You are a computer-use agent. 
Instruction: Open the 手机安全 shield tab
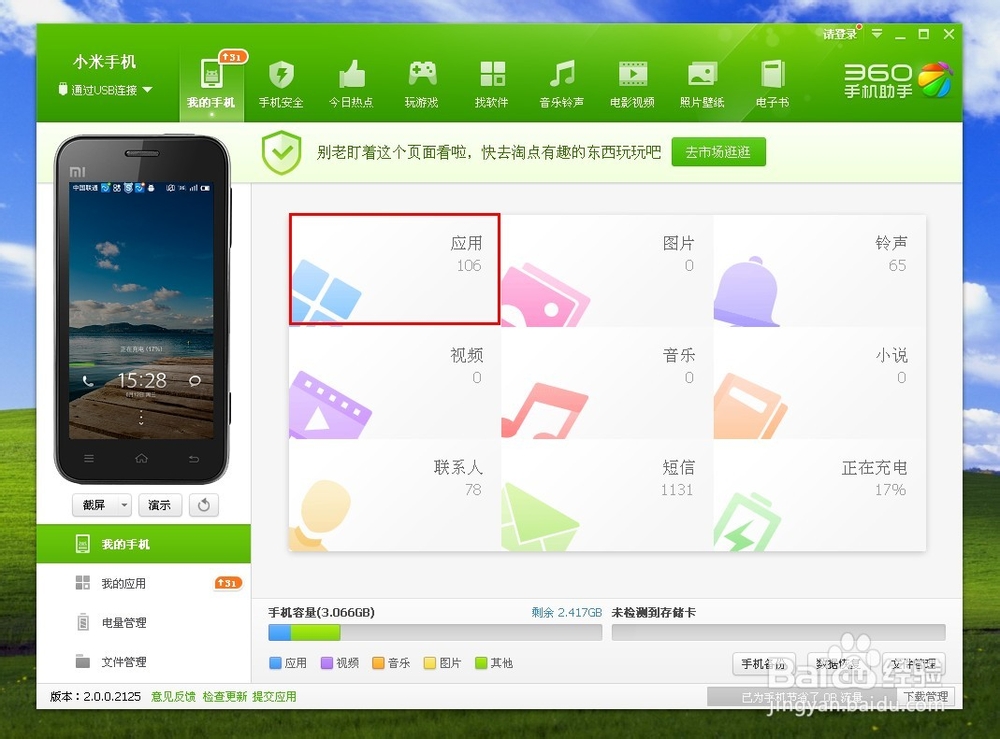281,84
